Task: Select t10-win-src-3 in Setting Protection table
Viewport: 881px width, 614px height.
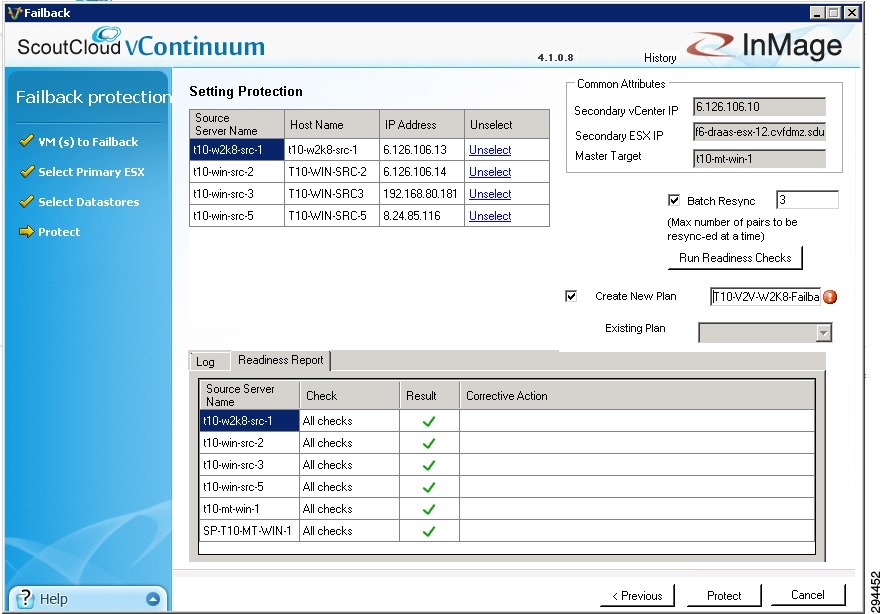Action: [x=237, y=194]
